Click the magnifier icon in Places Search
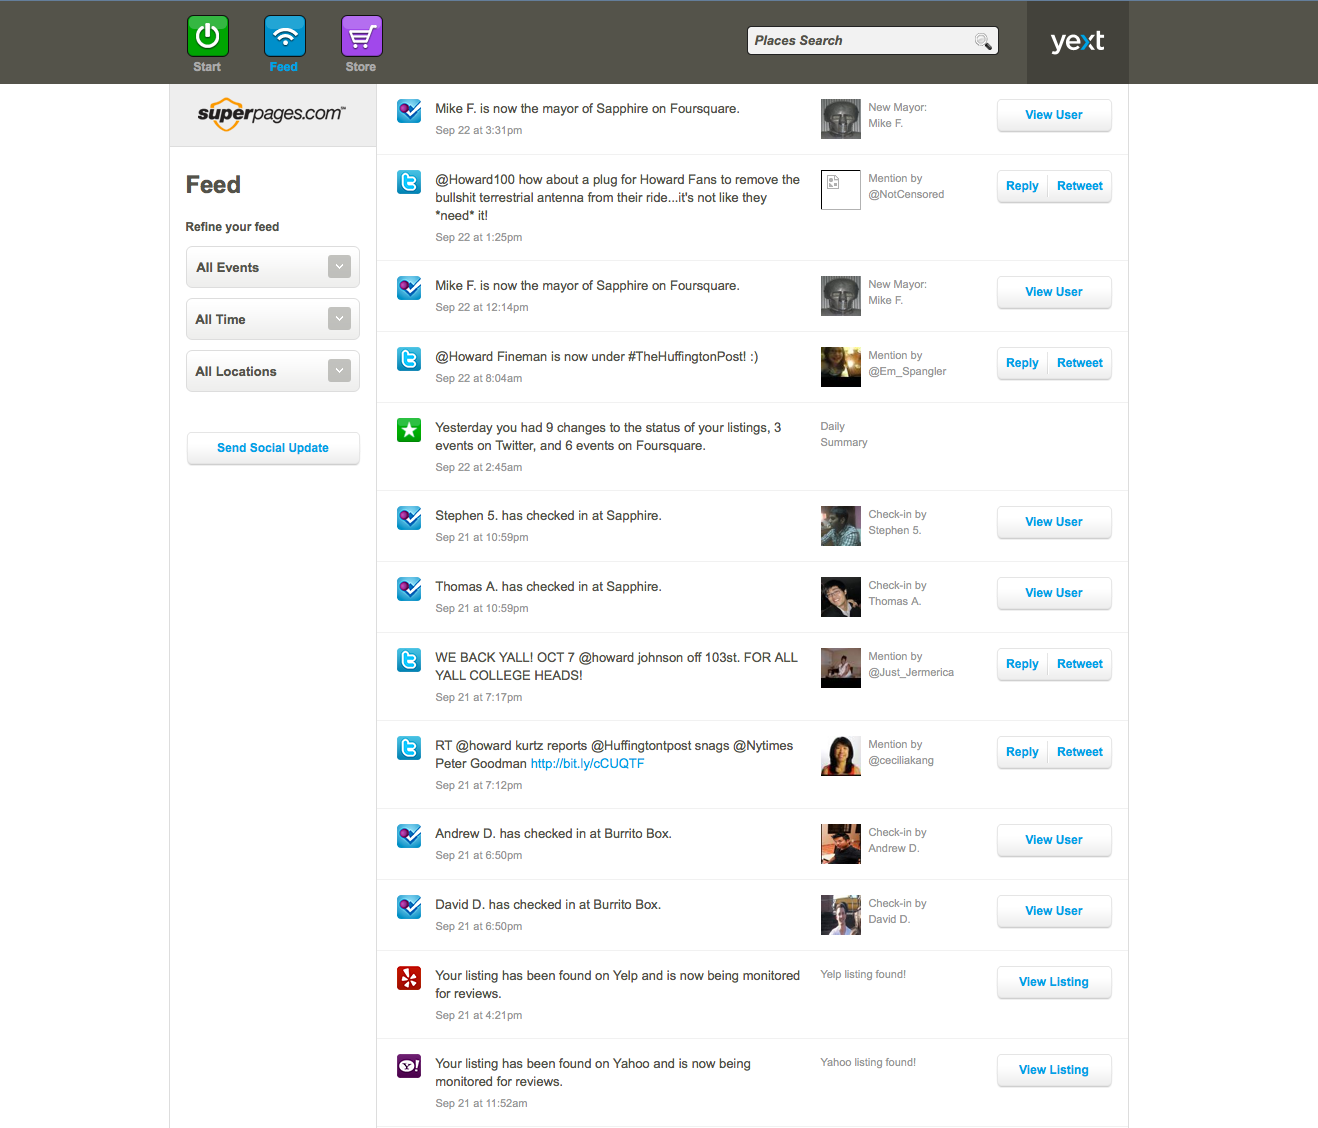The image size is (1318, 1128). [x=983, y=41]
